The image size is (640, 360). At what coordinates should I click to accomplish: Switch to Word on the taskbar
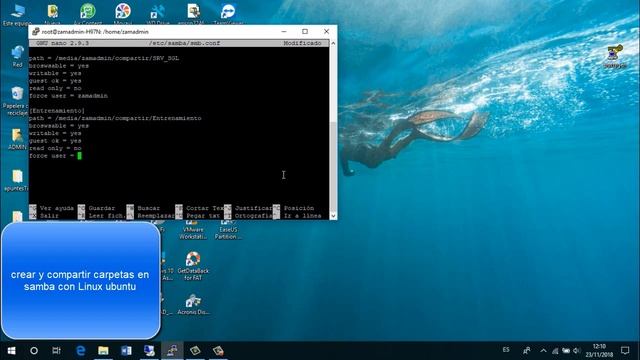126,351
